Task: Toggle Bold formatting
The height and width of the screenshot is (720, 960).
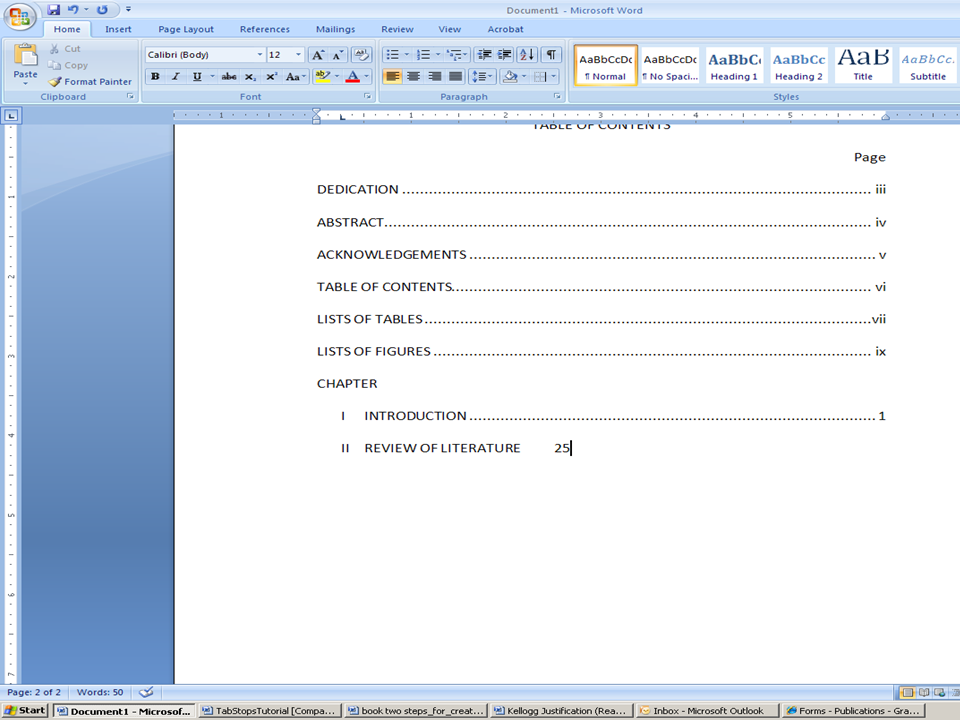Action: [x=156, y=77]
